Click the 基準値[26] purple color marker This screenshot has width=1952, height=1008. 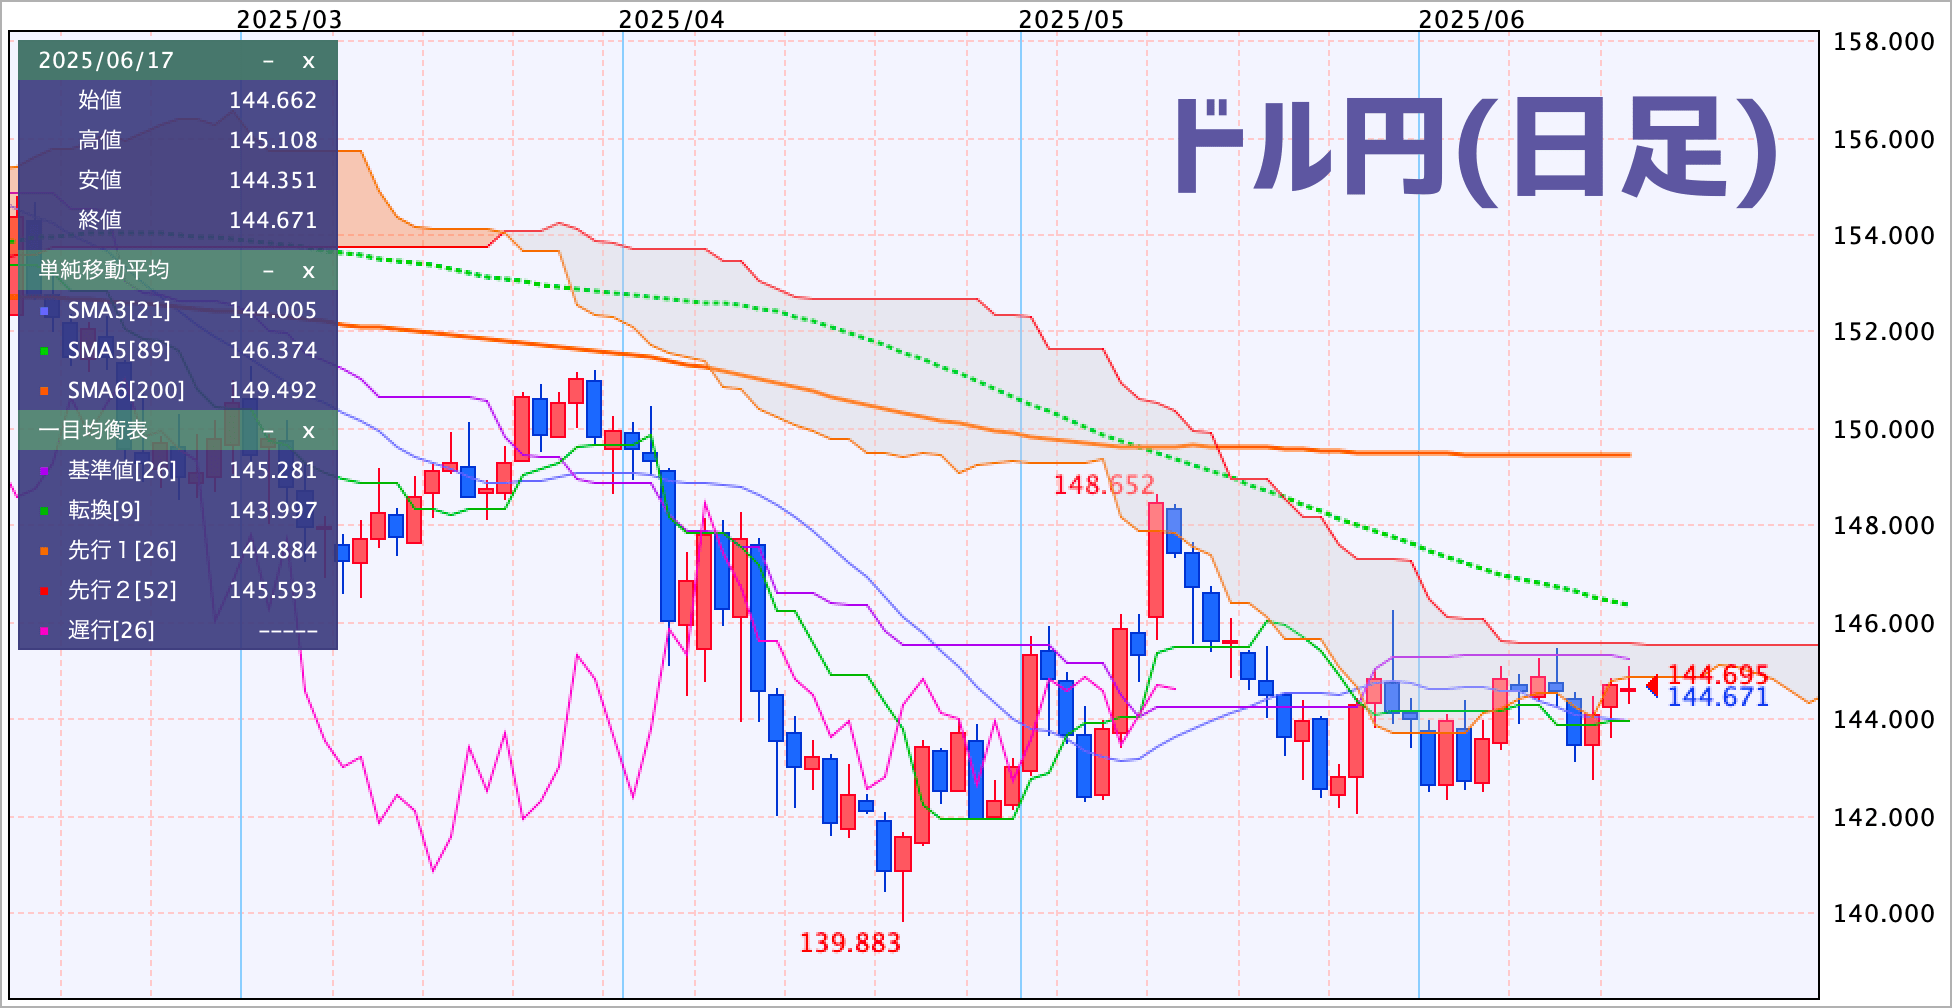[44, 472]
